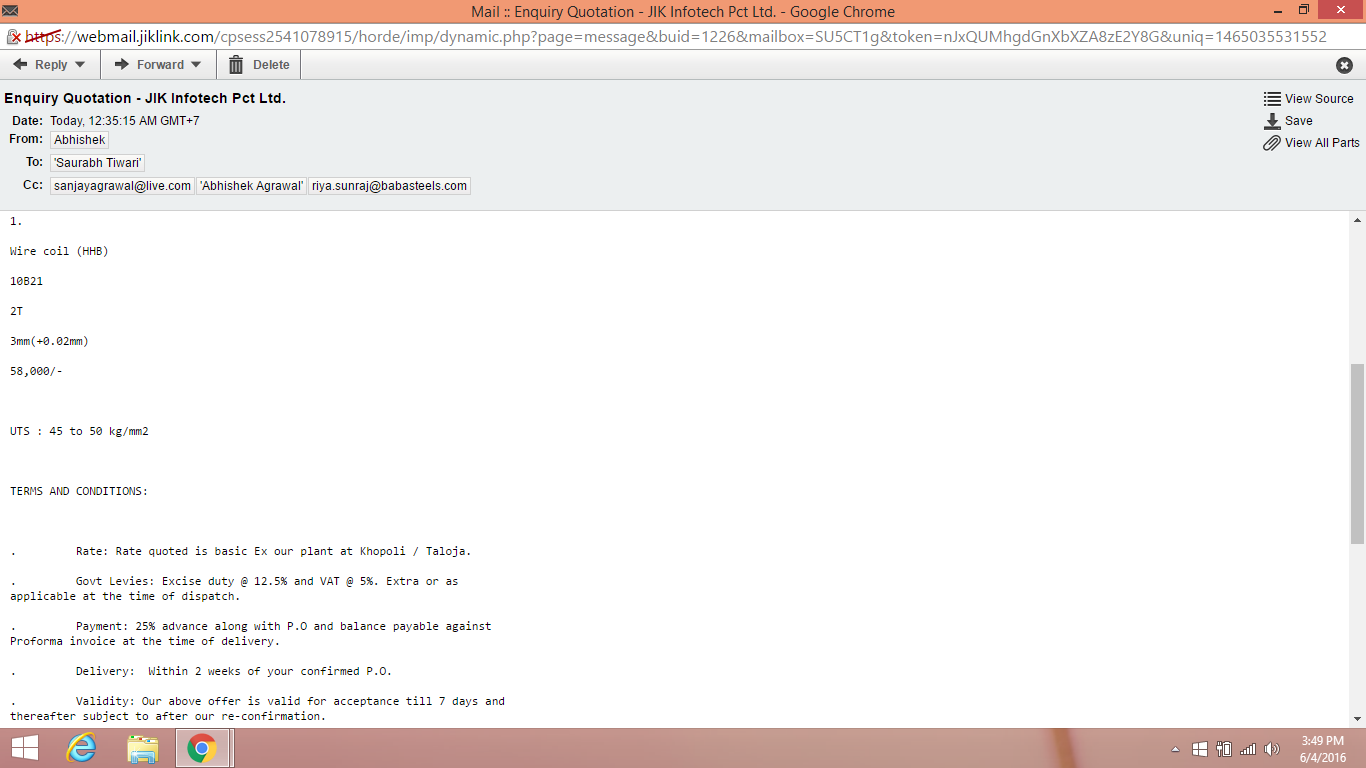This screenshot has height=768, width=1366.
Task: Expand the Reply dropdown arrow
Action: coord(80,65)
